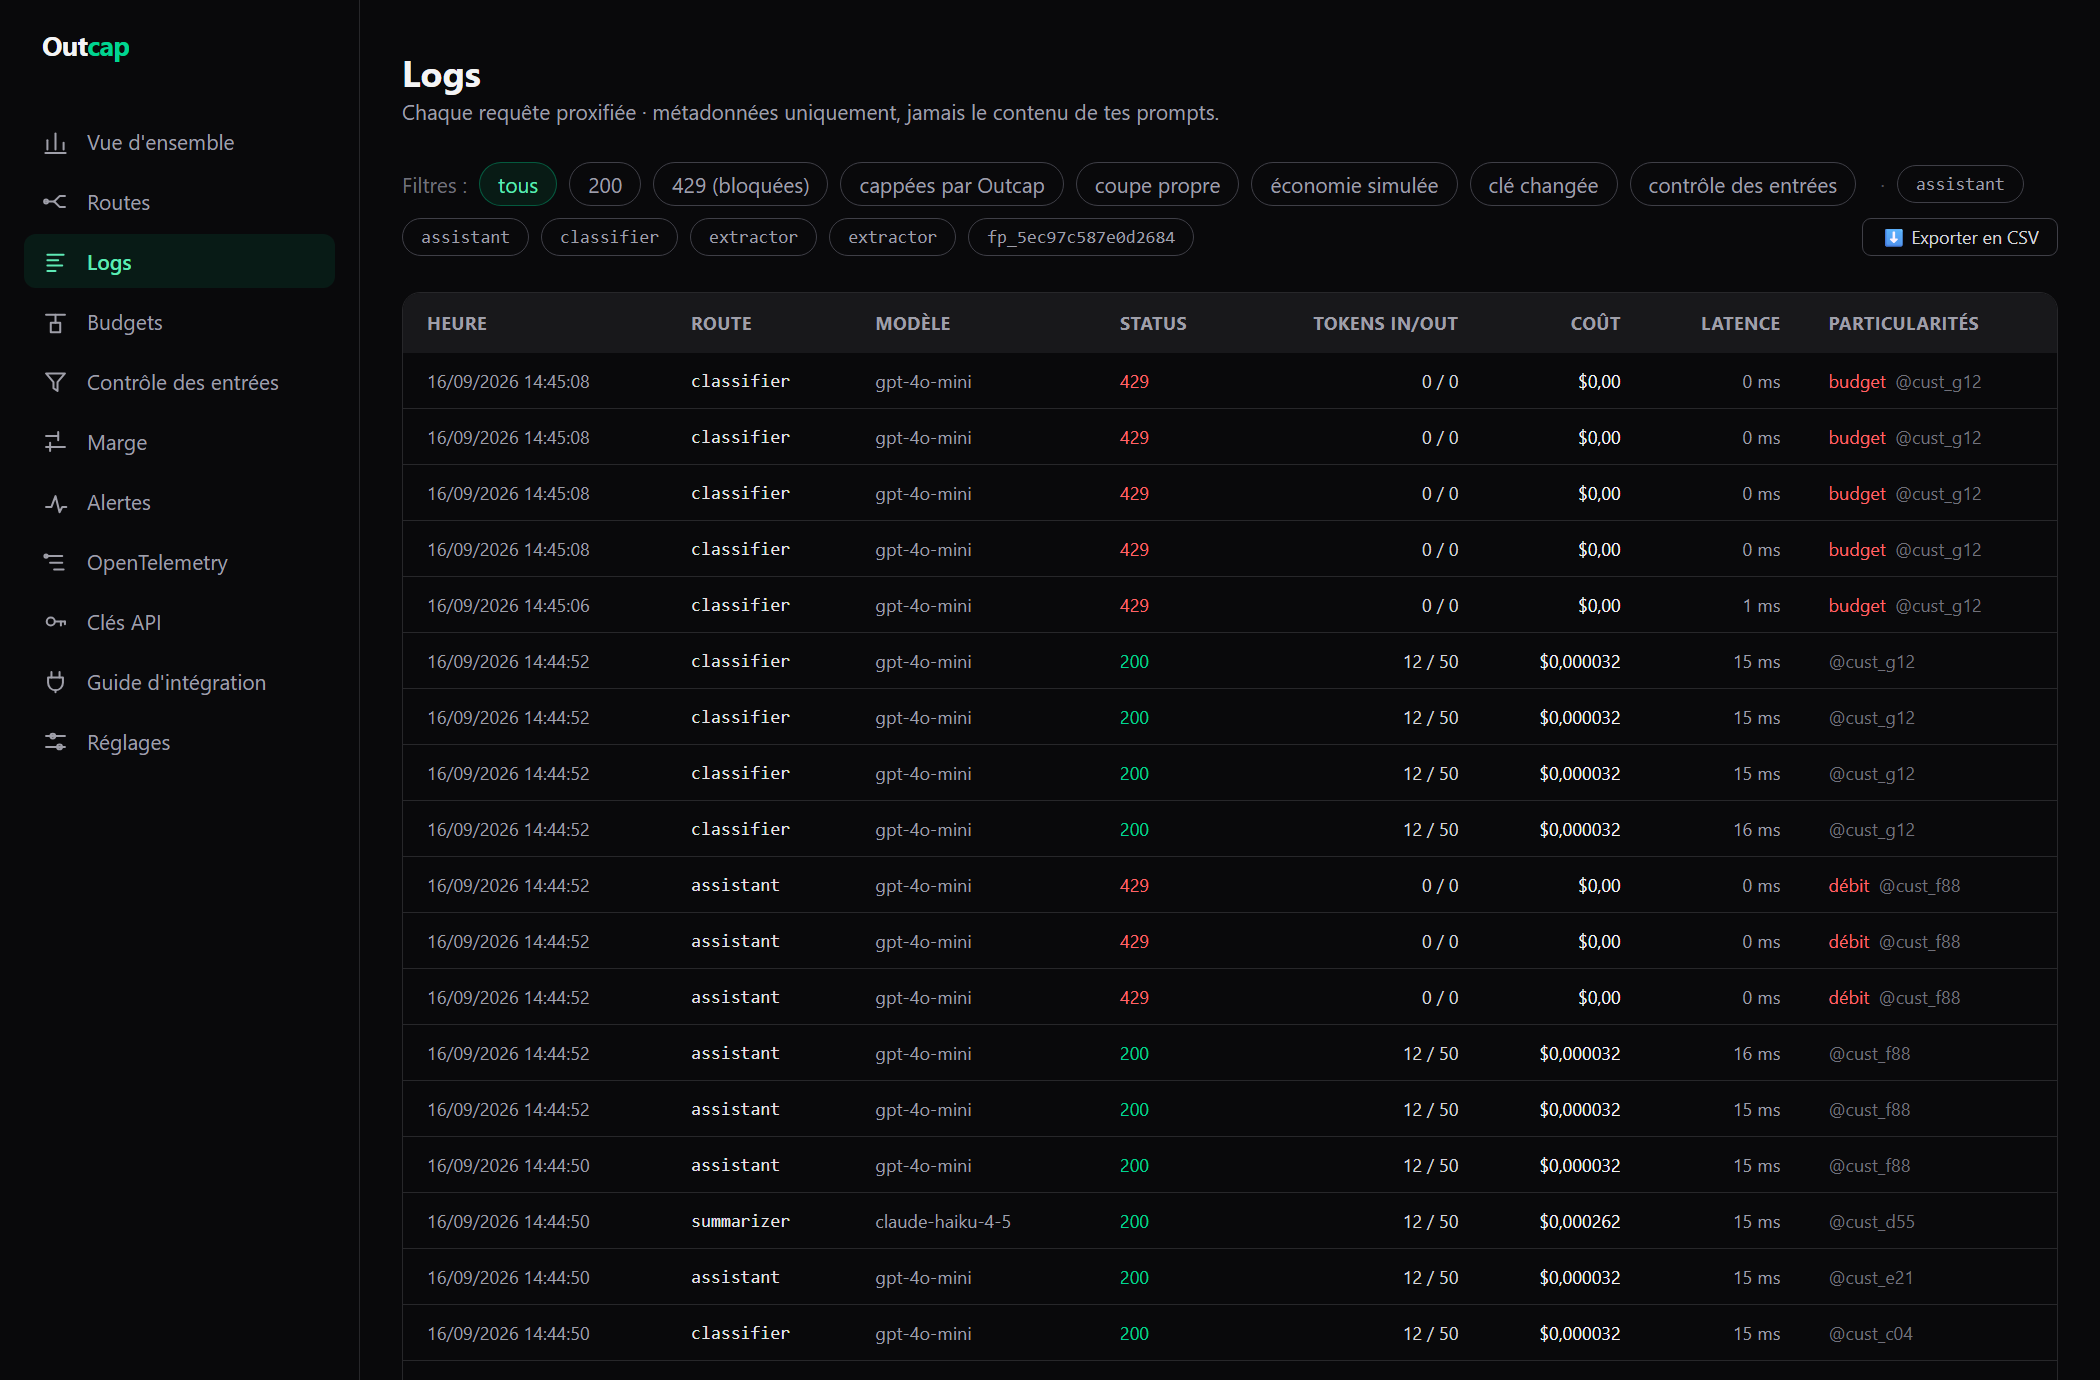Click the COÛT column header
2100x1380 pixels.
(1595, 323)
